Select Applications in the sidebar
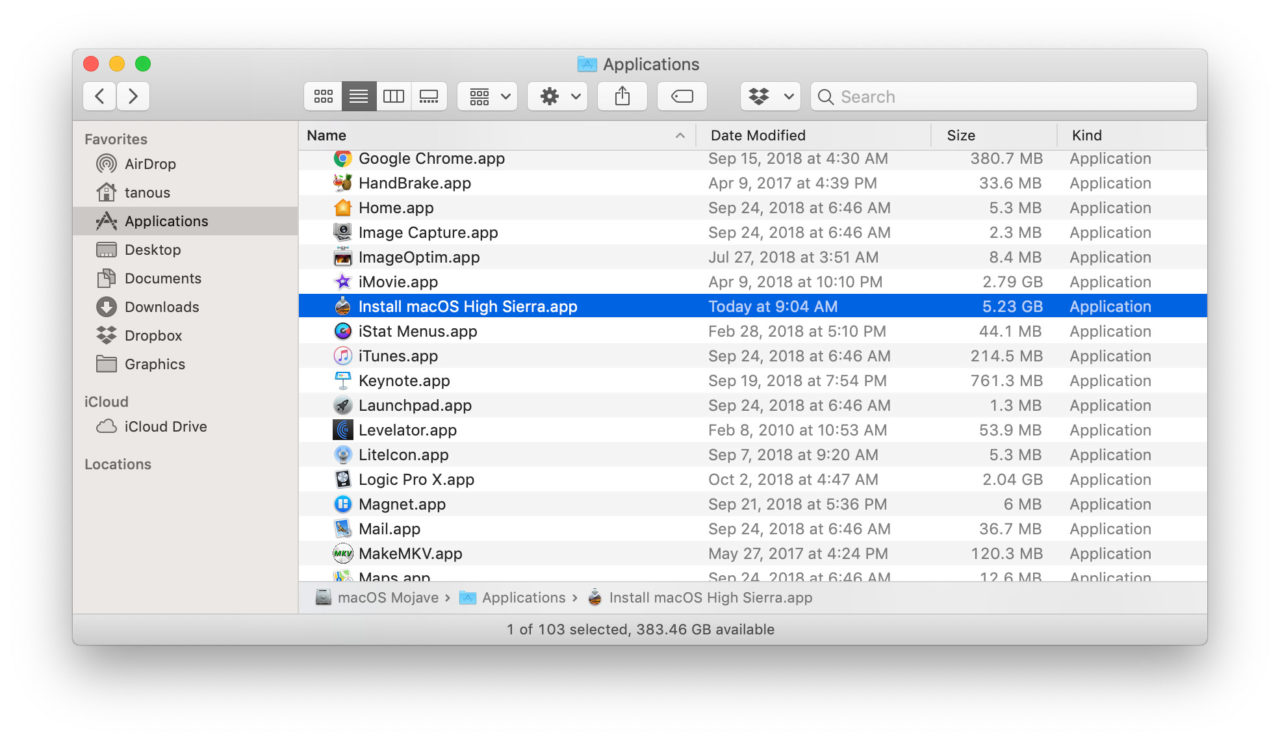 coord(185,221)
